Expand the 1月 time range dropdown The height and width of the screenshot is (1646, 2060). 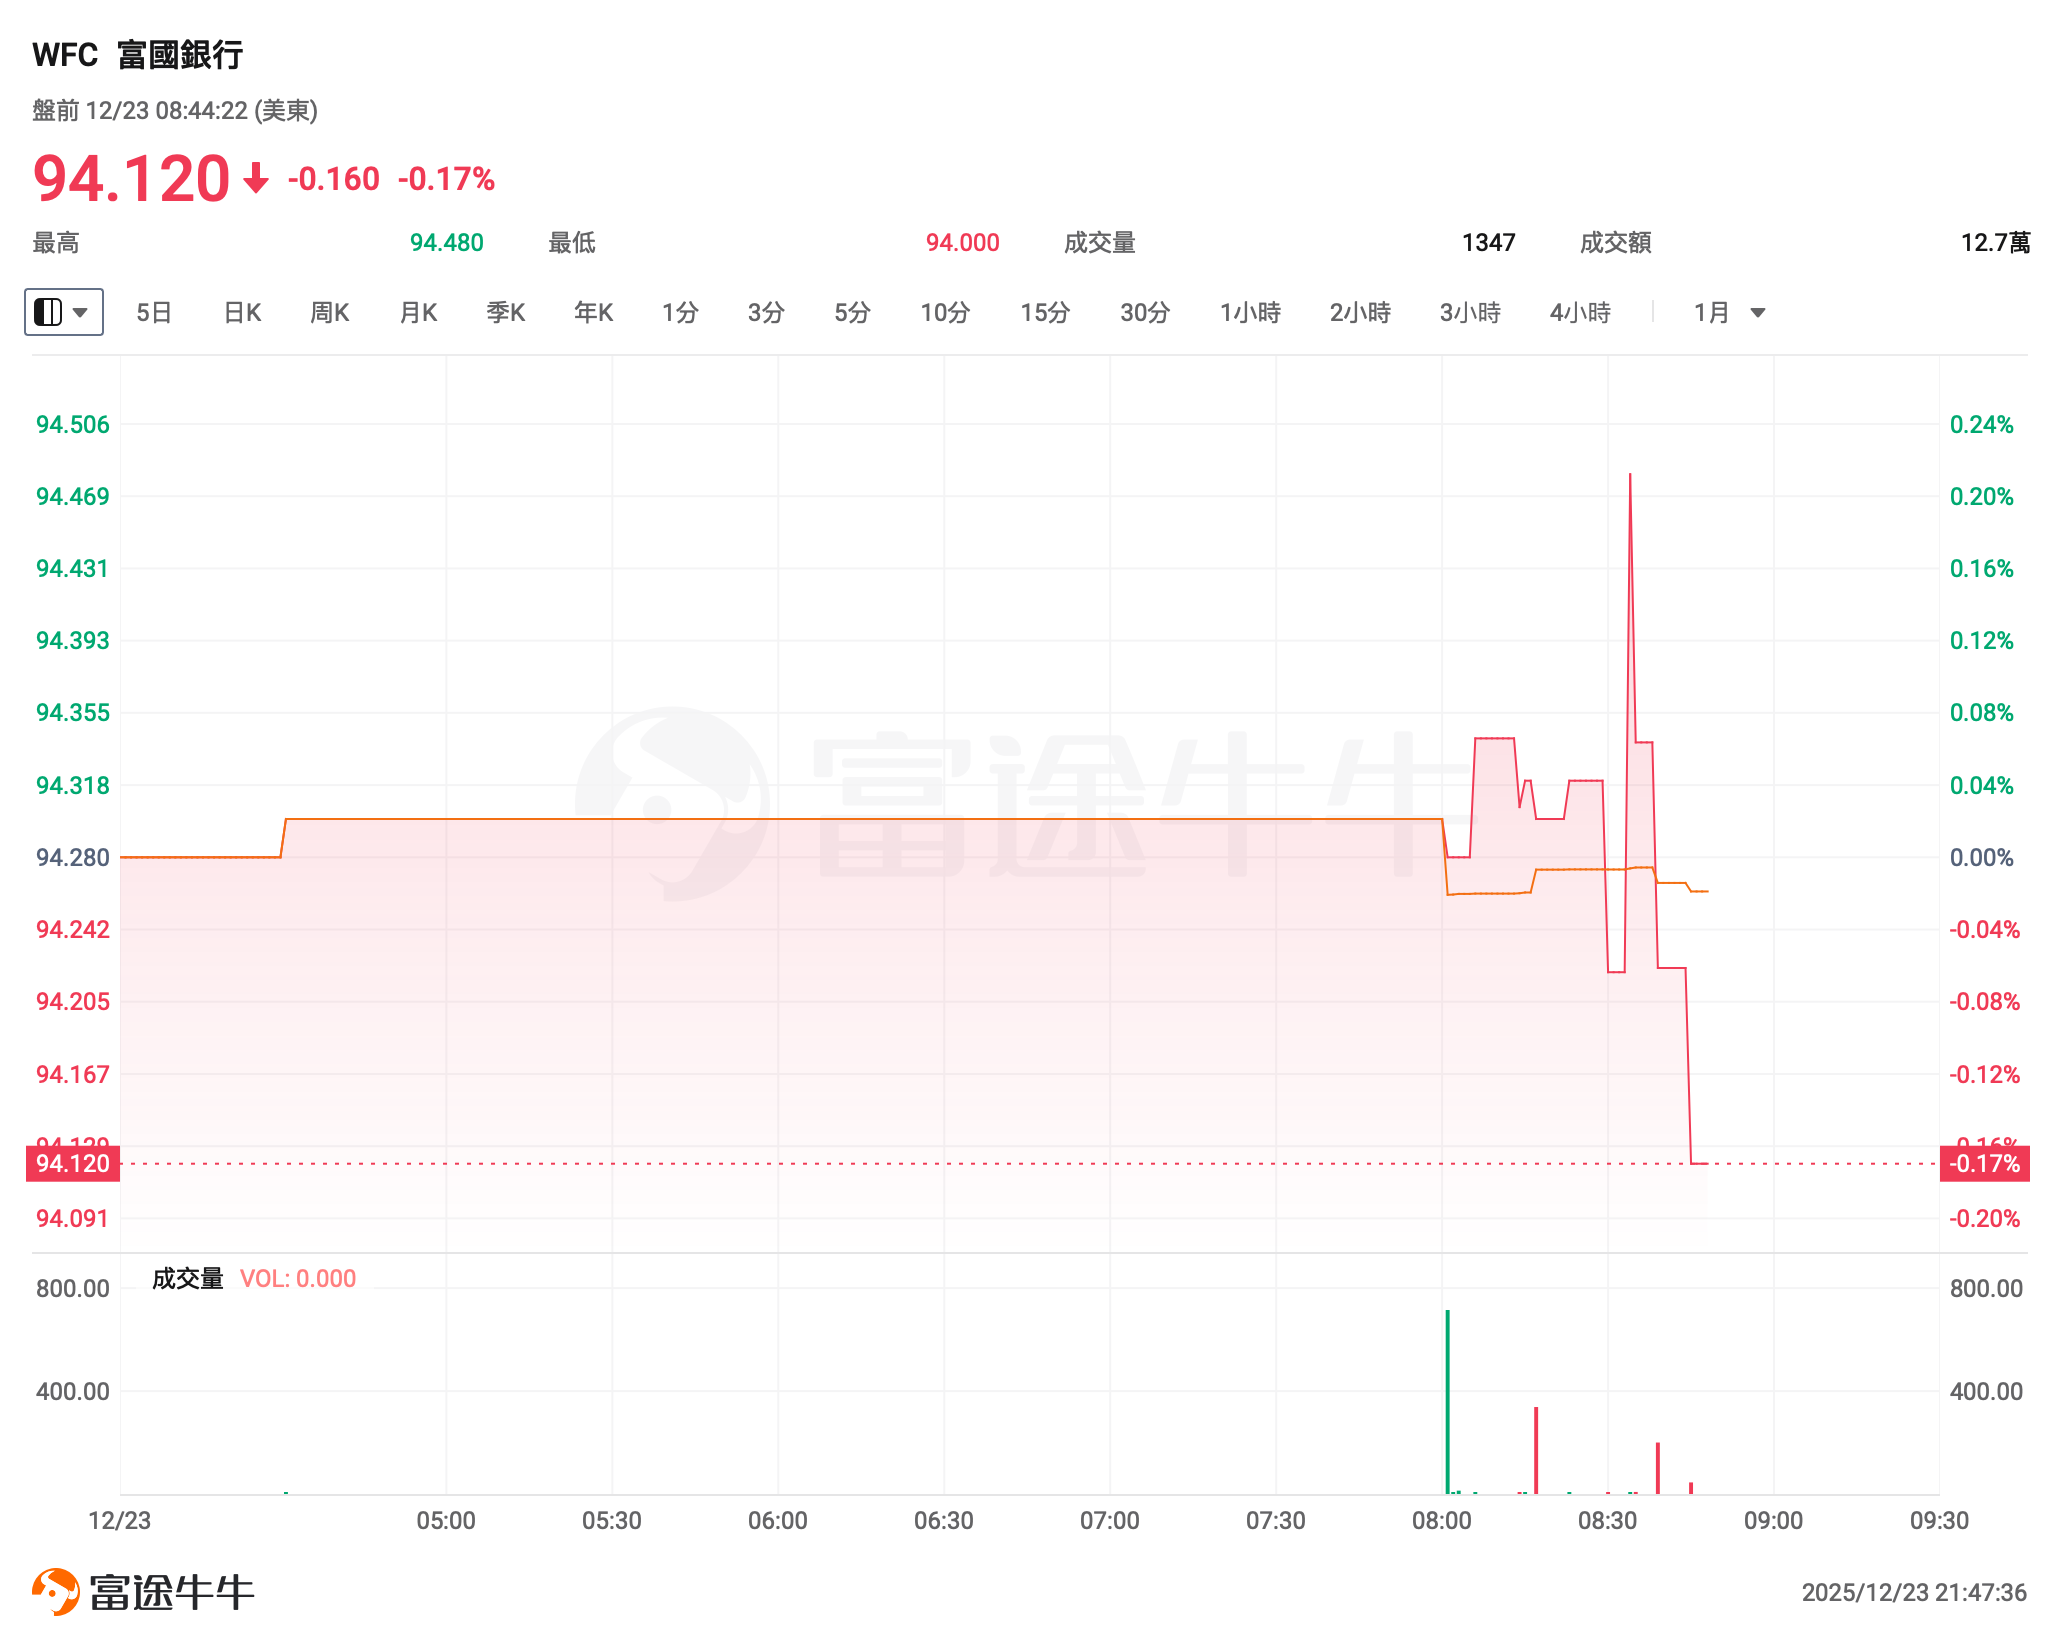[1729, 313]
